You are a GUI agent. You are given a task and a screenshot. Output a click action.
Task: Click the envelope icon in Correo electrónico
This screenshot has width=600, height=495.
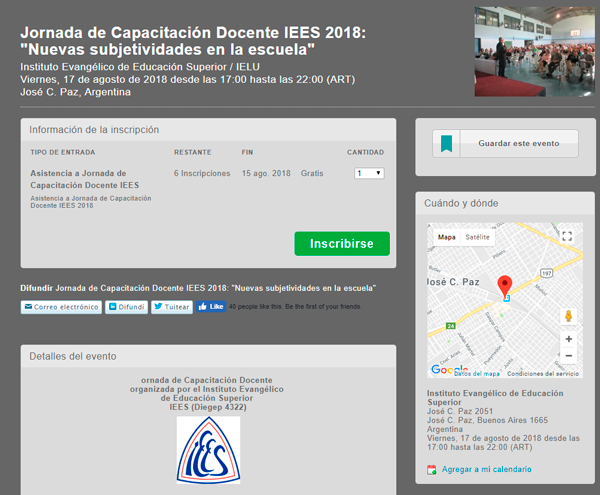[28, 306]
